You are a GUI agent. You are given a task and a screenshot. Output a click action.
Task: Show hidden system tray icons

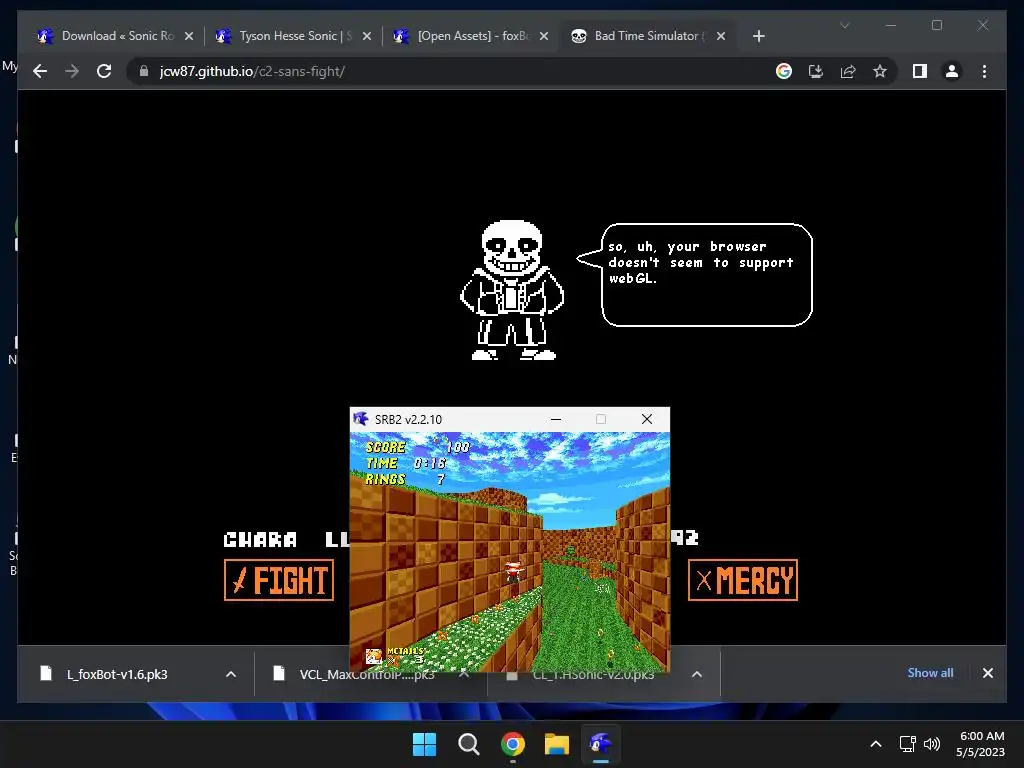tap(876, 744)
